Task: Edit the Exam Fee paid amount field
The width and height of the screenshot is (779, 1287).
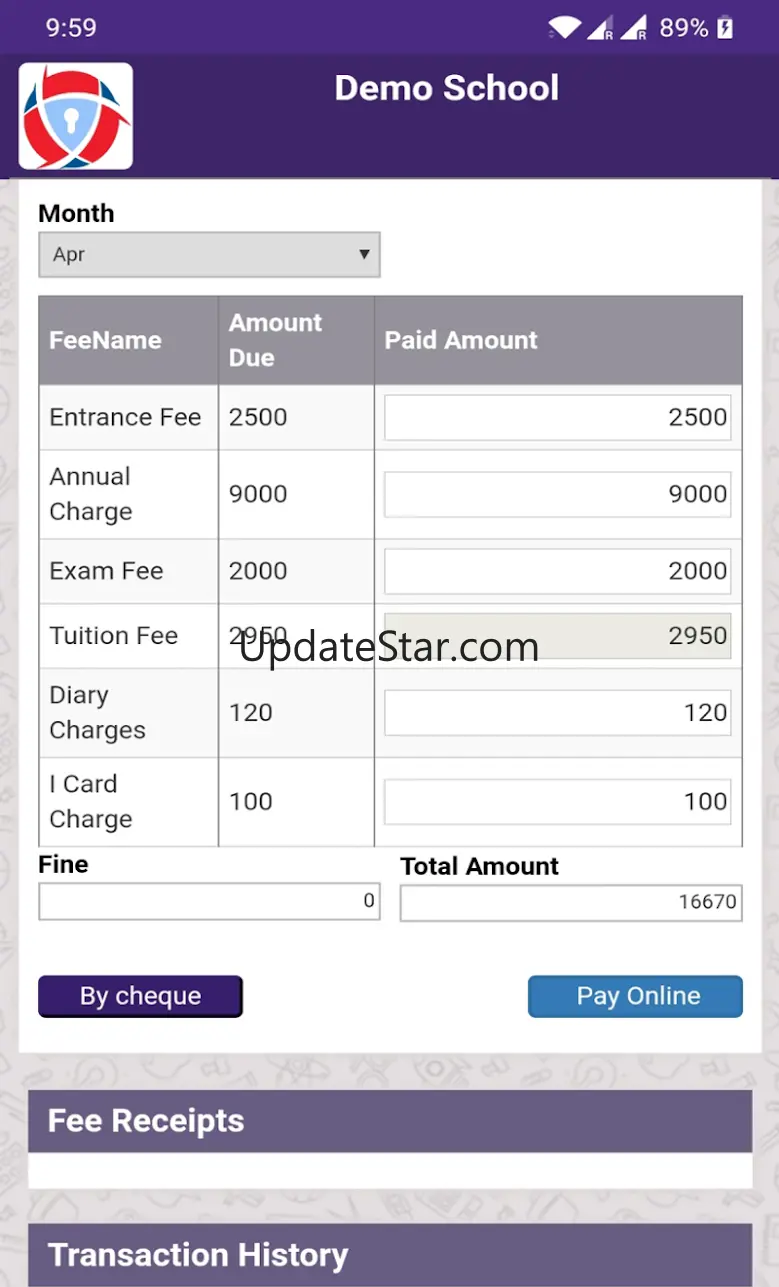Action: [x=557, y=571]
